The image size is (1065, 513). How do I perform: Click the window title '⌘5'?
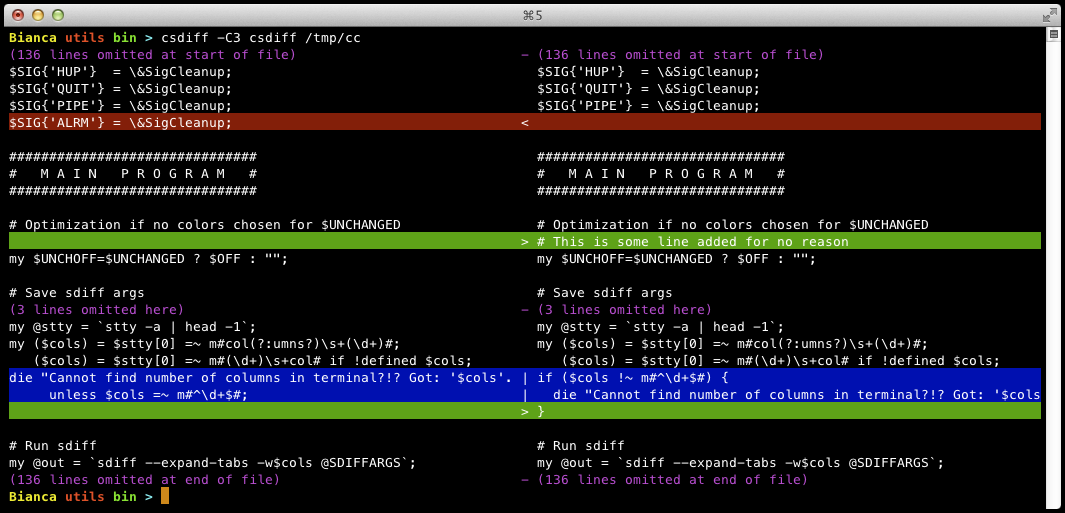[x=532, y=15]
